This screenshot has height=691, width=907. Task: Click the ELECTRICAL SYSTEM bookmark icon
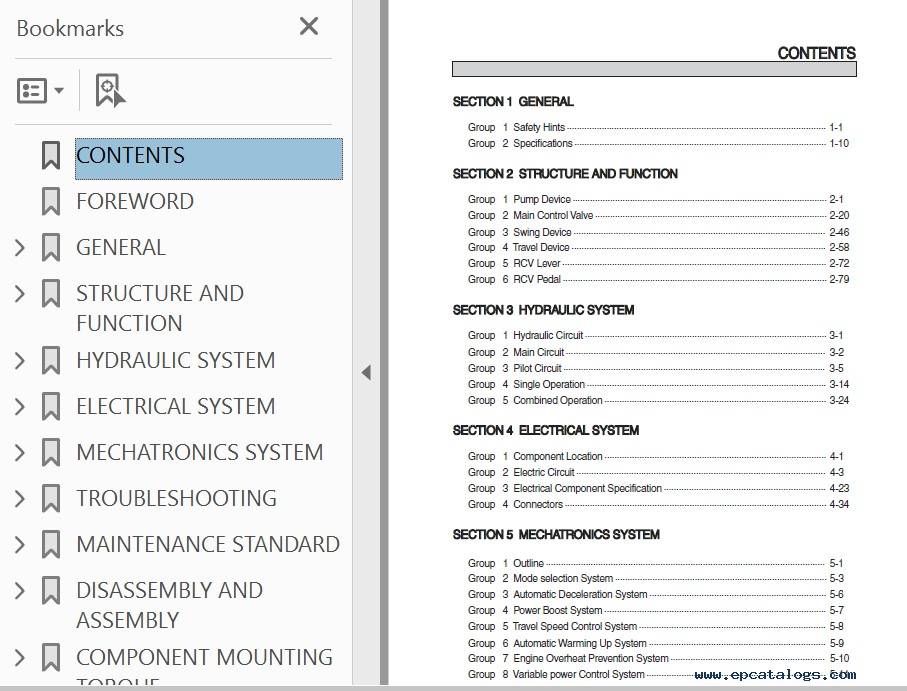(x=51, y=406)
